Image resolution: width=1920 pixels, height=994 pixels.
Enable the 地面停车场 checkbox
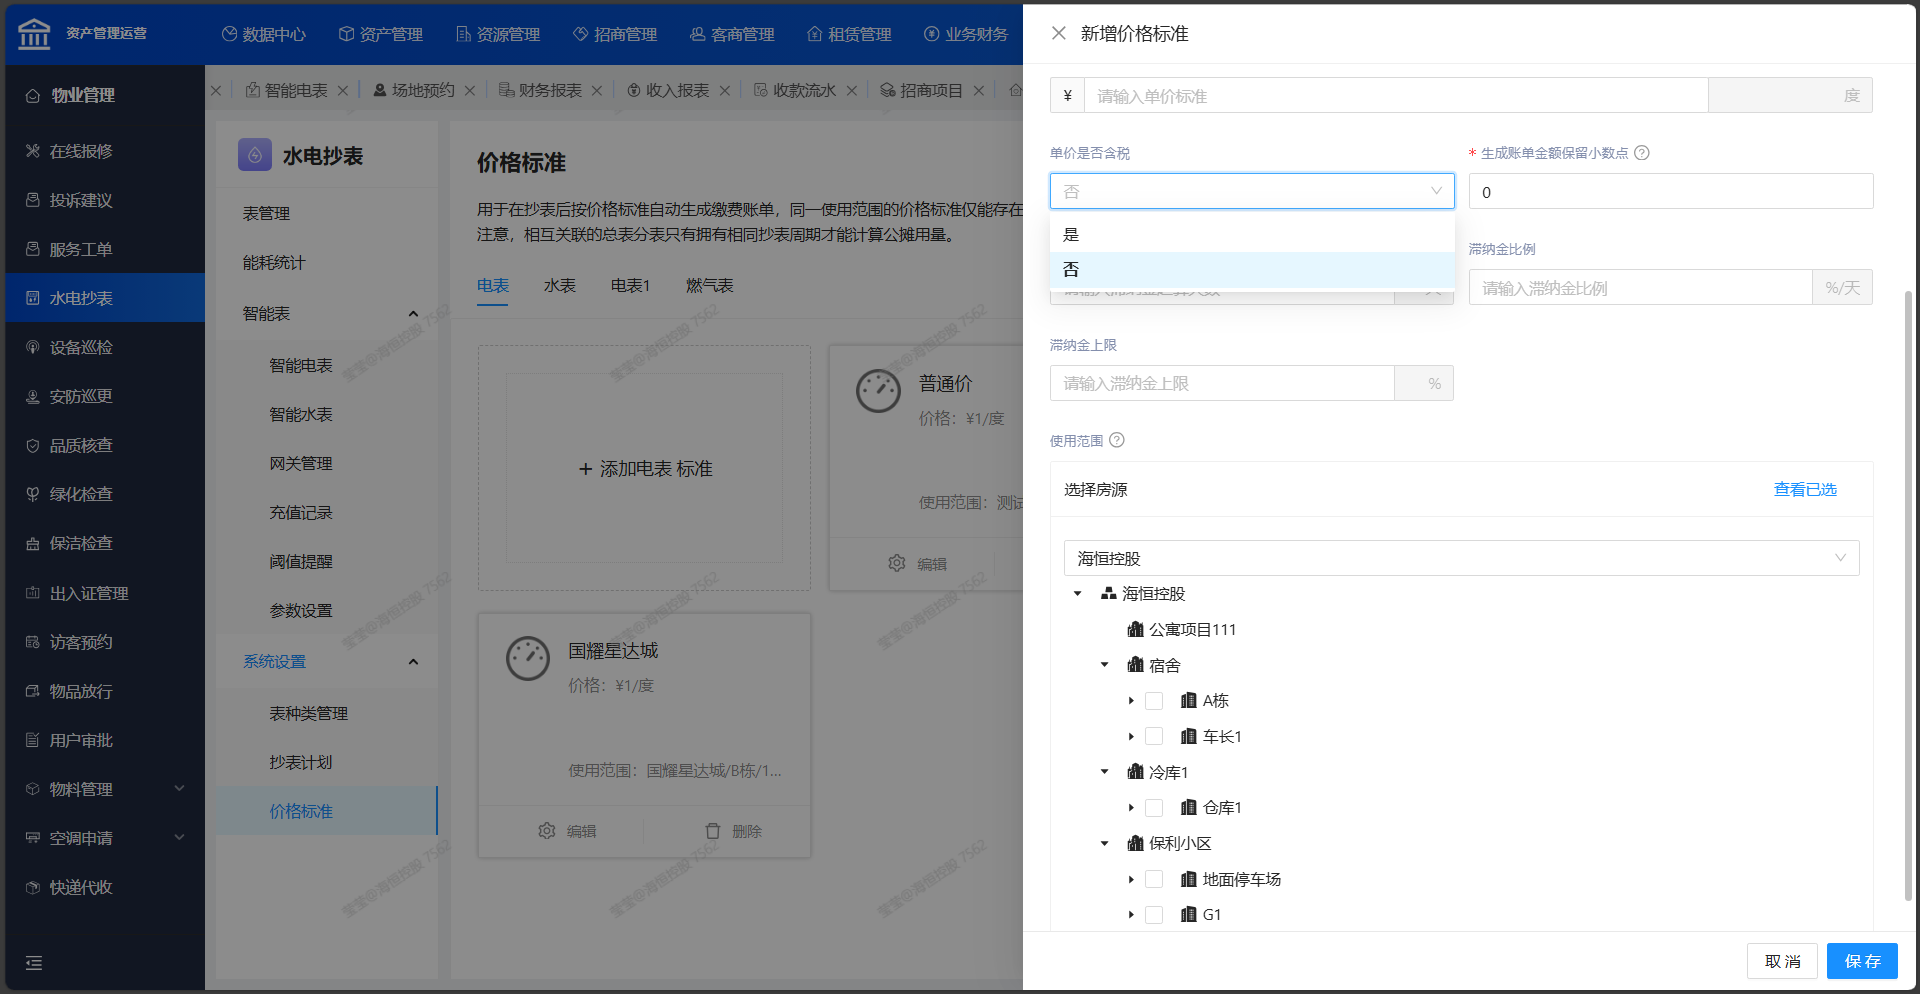pos(1154,879)
